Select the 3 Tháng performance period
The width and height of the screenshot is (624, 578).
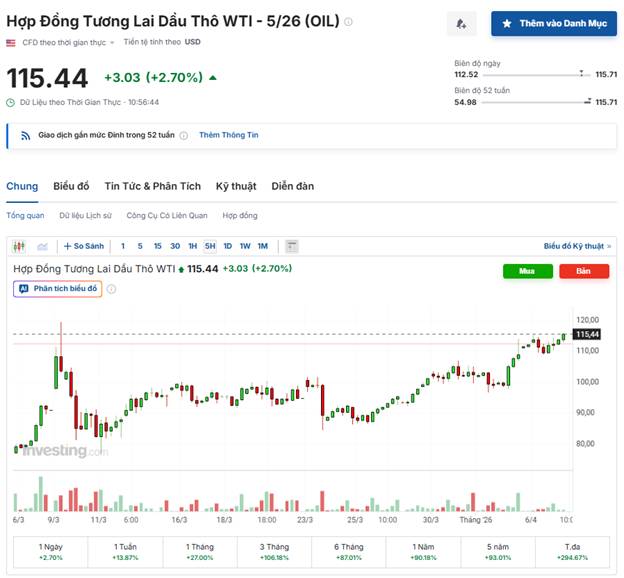click(274, 552)
